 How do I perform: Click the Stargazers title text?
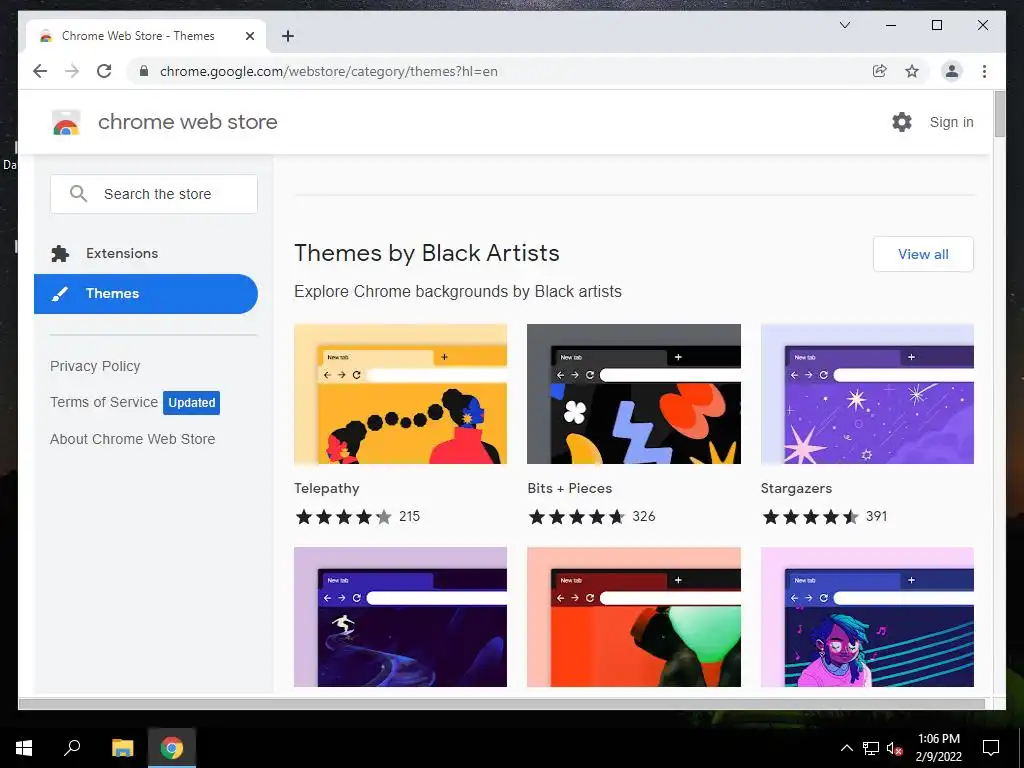point(796,488)
